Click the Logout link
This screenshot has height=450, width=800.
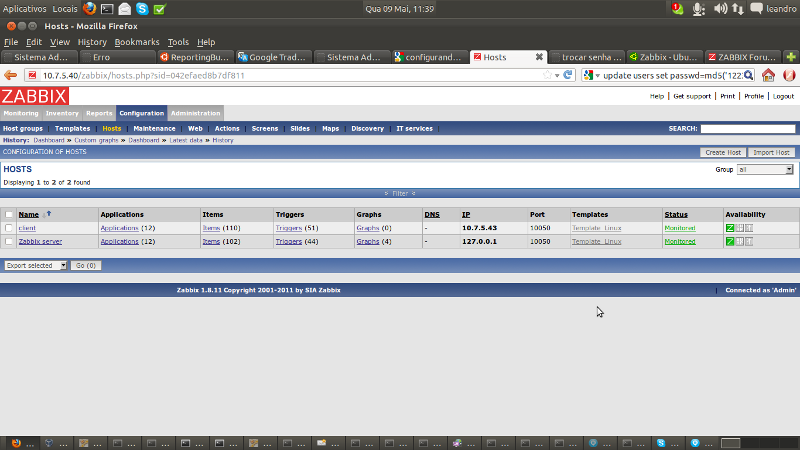(x=783, y=96)
